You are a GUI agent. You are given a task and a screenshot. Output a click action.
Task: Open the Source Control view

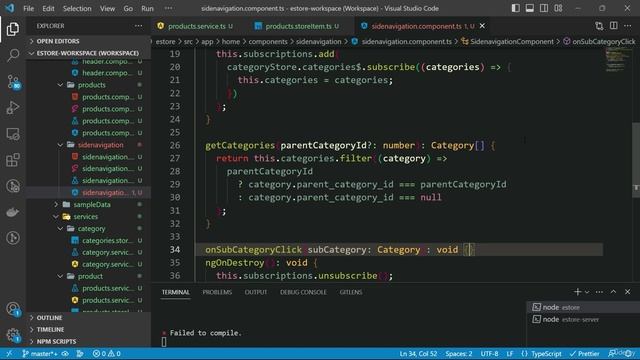(13, 82)
